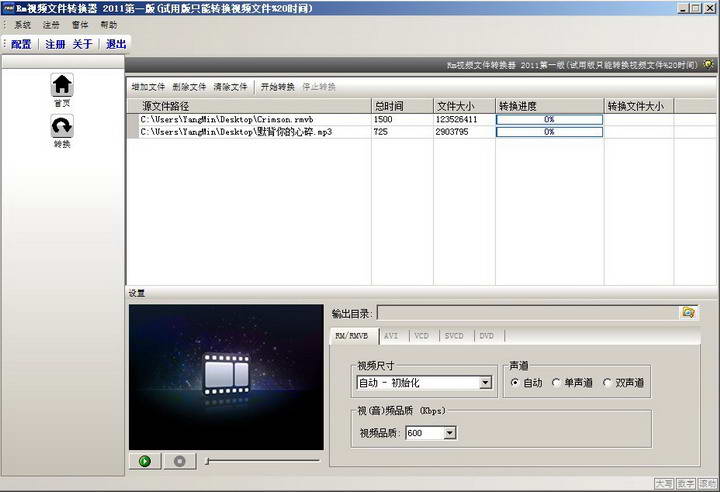The image size is (720, 492).
Task: Click 删除文件 to delete file
Action: (189, 87)
